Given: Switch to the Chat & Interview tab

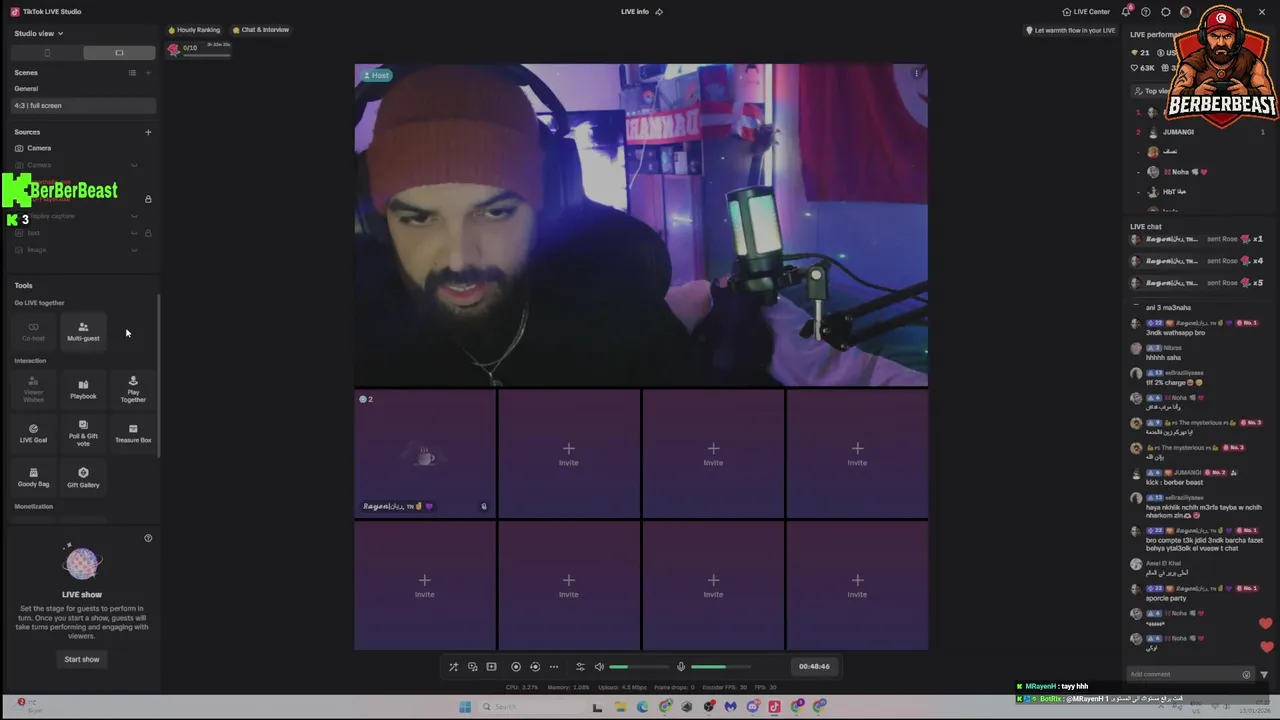Looking at the screenshot, I should point(260,30).
